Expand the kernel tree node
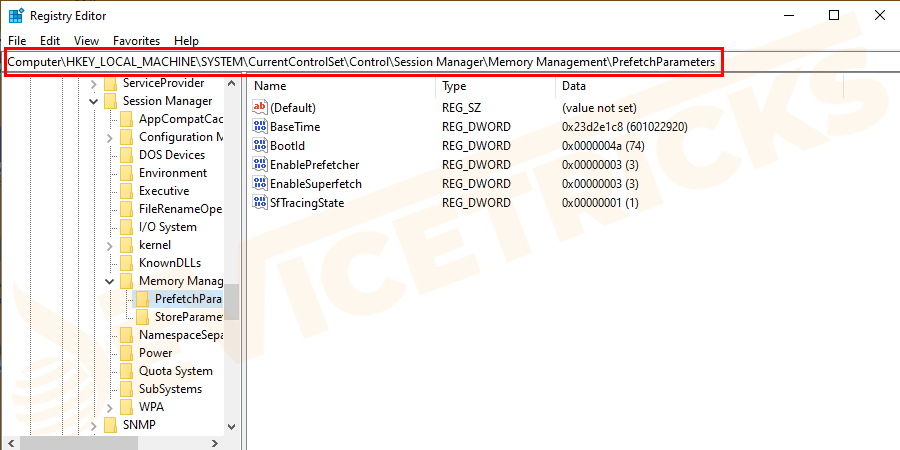This screenshot has height=450, width=900. pos(110,246)
